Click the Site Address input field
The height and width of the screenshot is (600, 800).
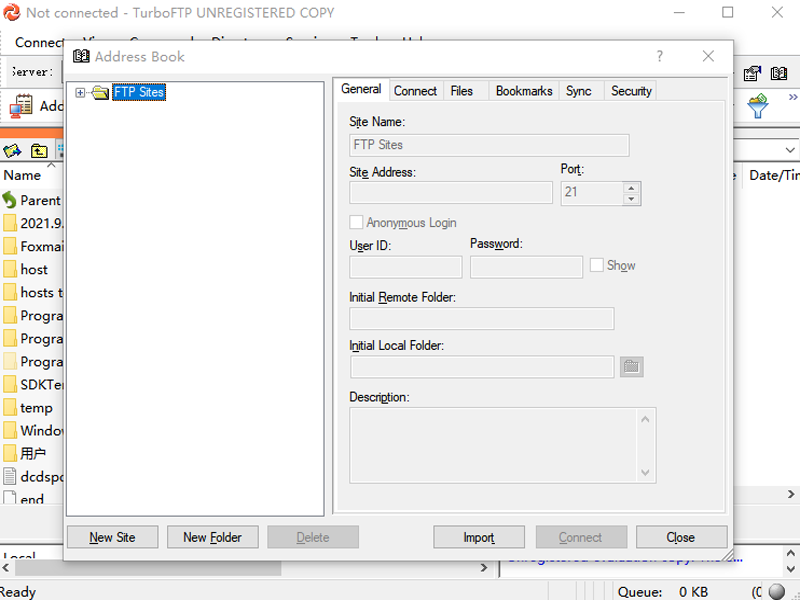pyautogui.click(x=451, y=193)
